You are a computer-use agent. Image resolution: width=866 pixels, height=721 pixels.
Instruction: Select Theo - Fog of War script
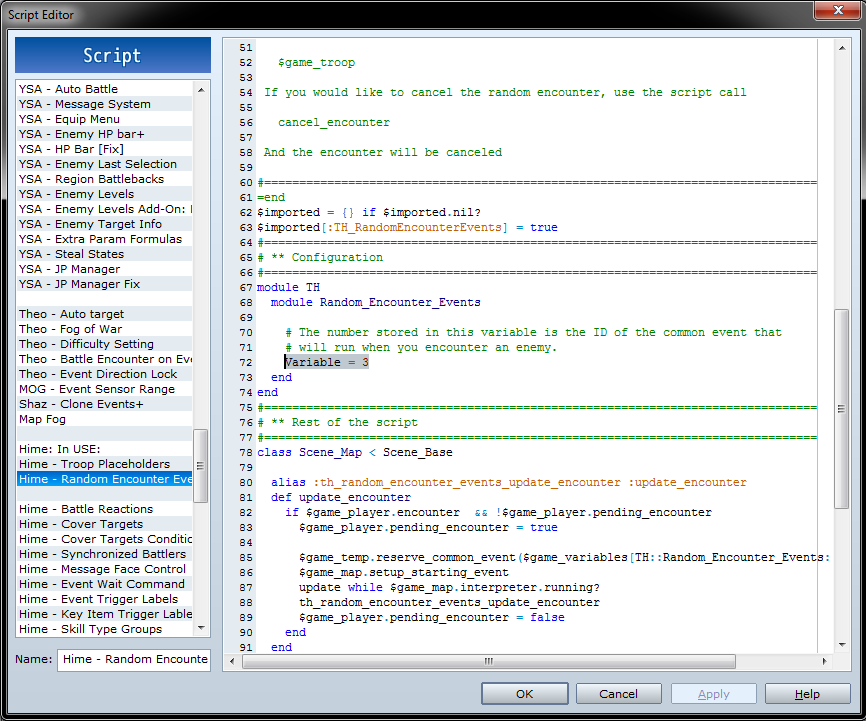click(x=105, y=329)
